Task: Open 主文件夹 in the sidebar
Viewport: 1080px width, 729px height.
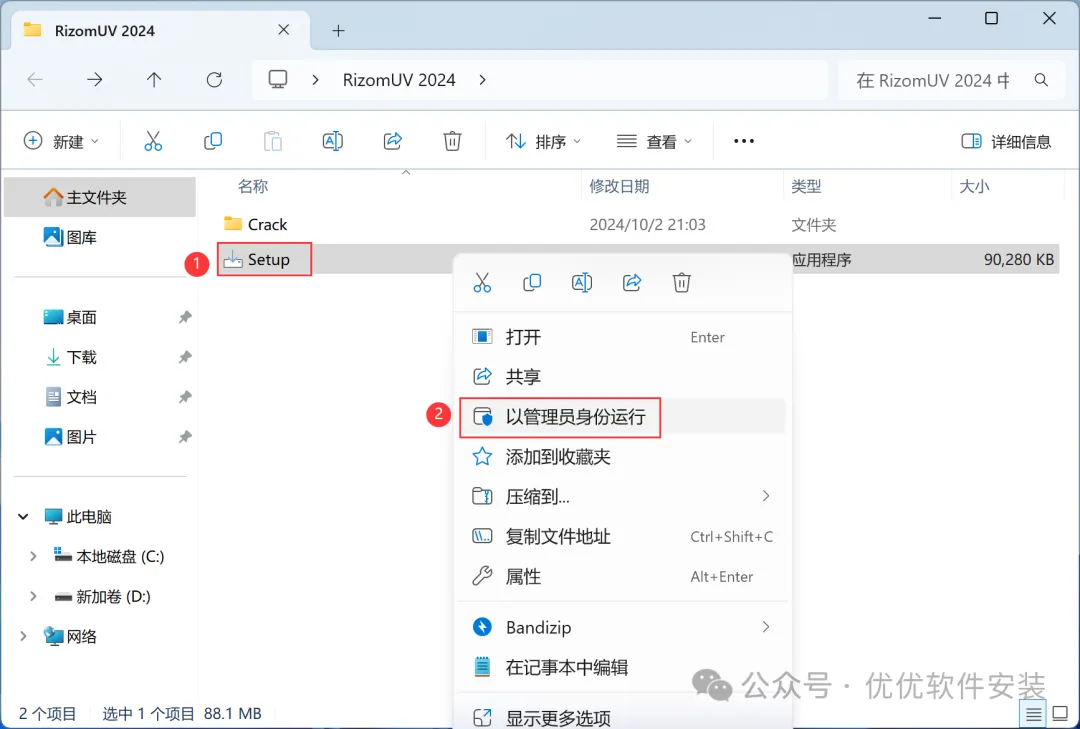Action: point(100,197)
